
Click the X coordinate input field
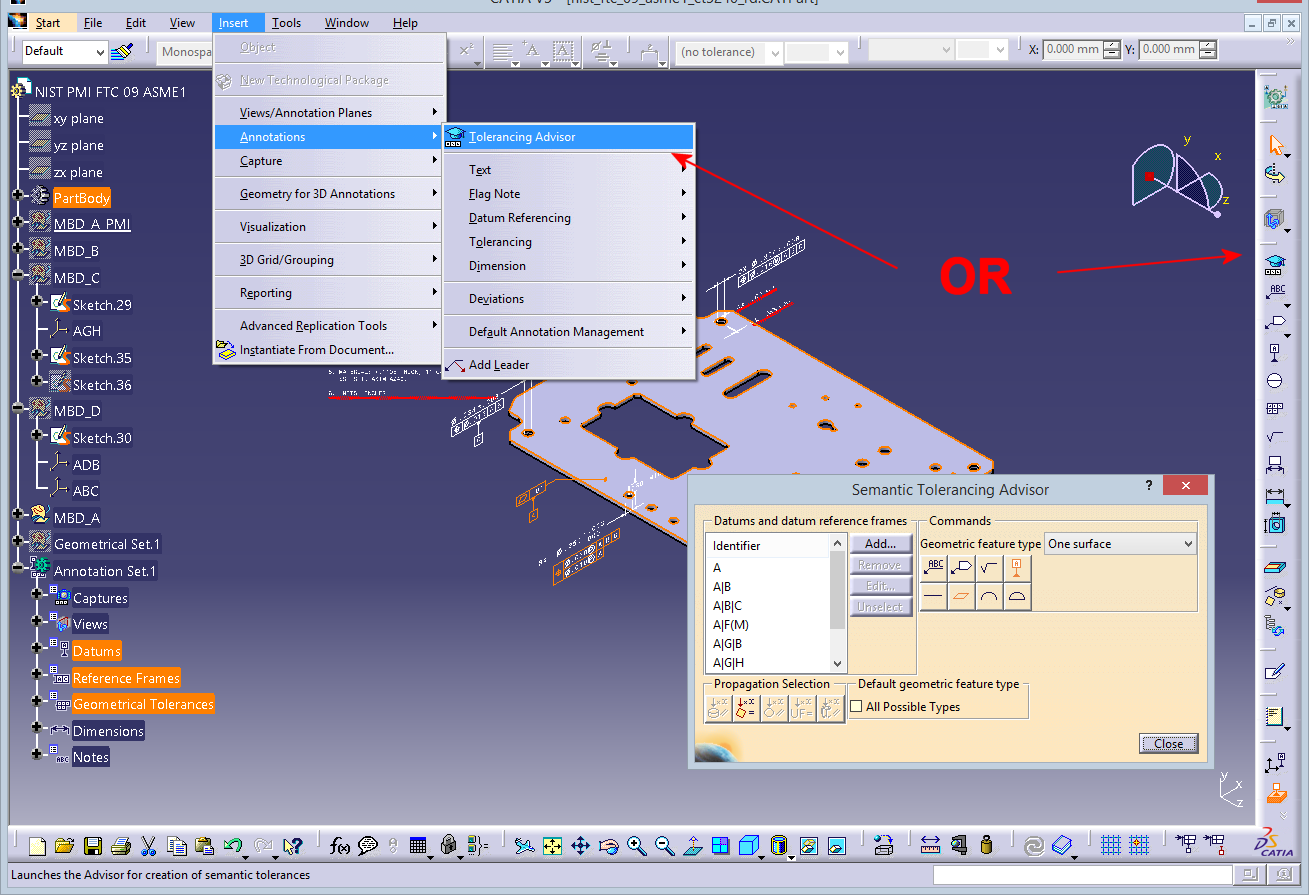1073,49
